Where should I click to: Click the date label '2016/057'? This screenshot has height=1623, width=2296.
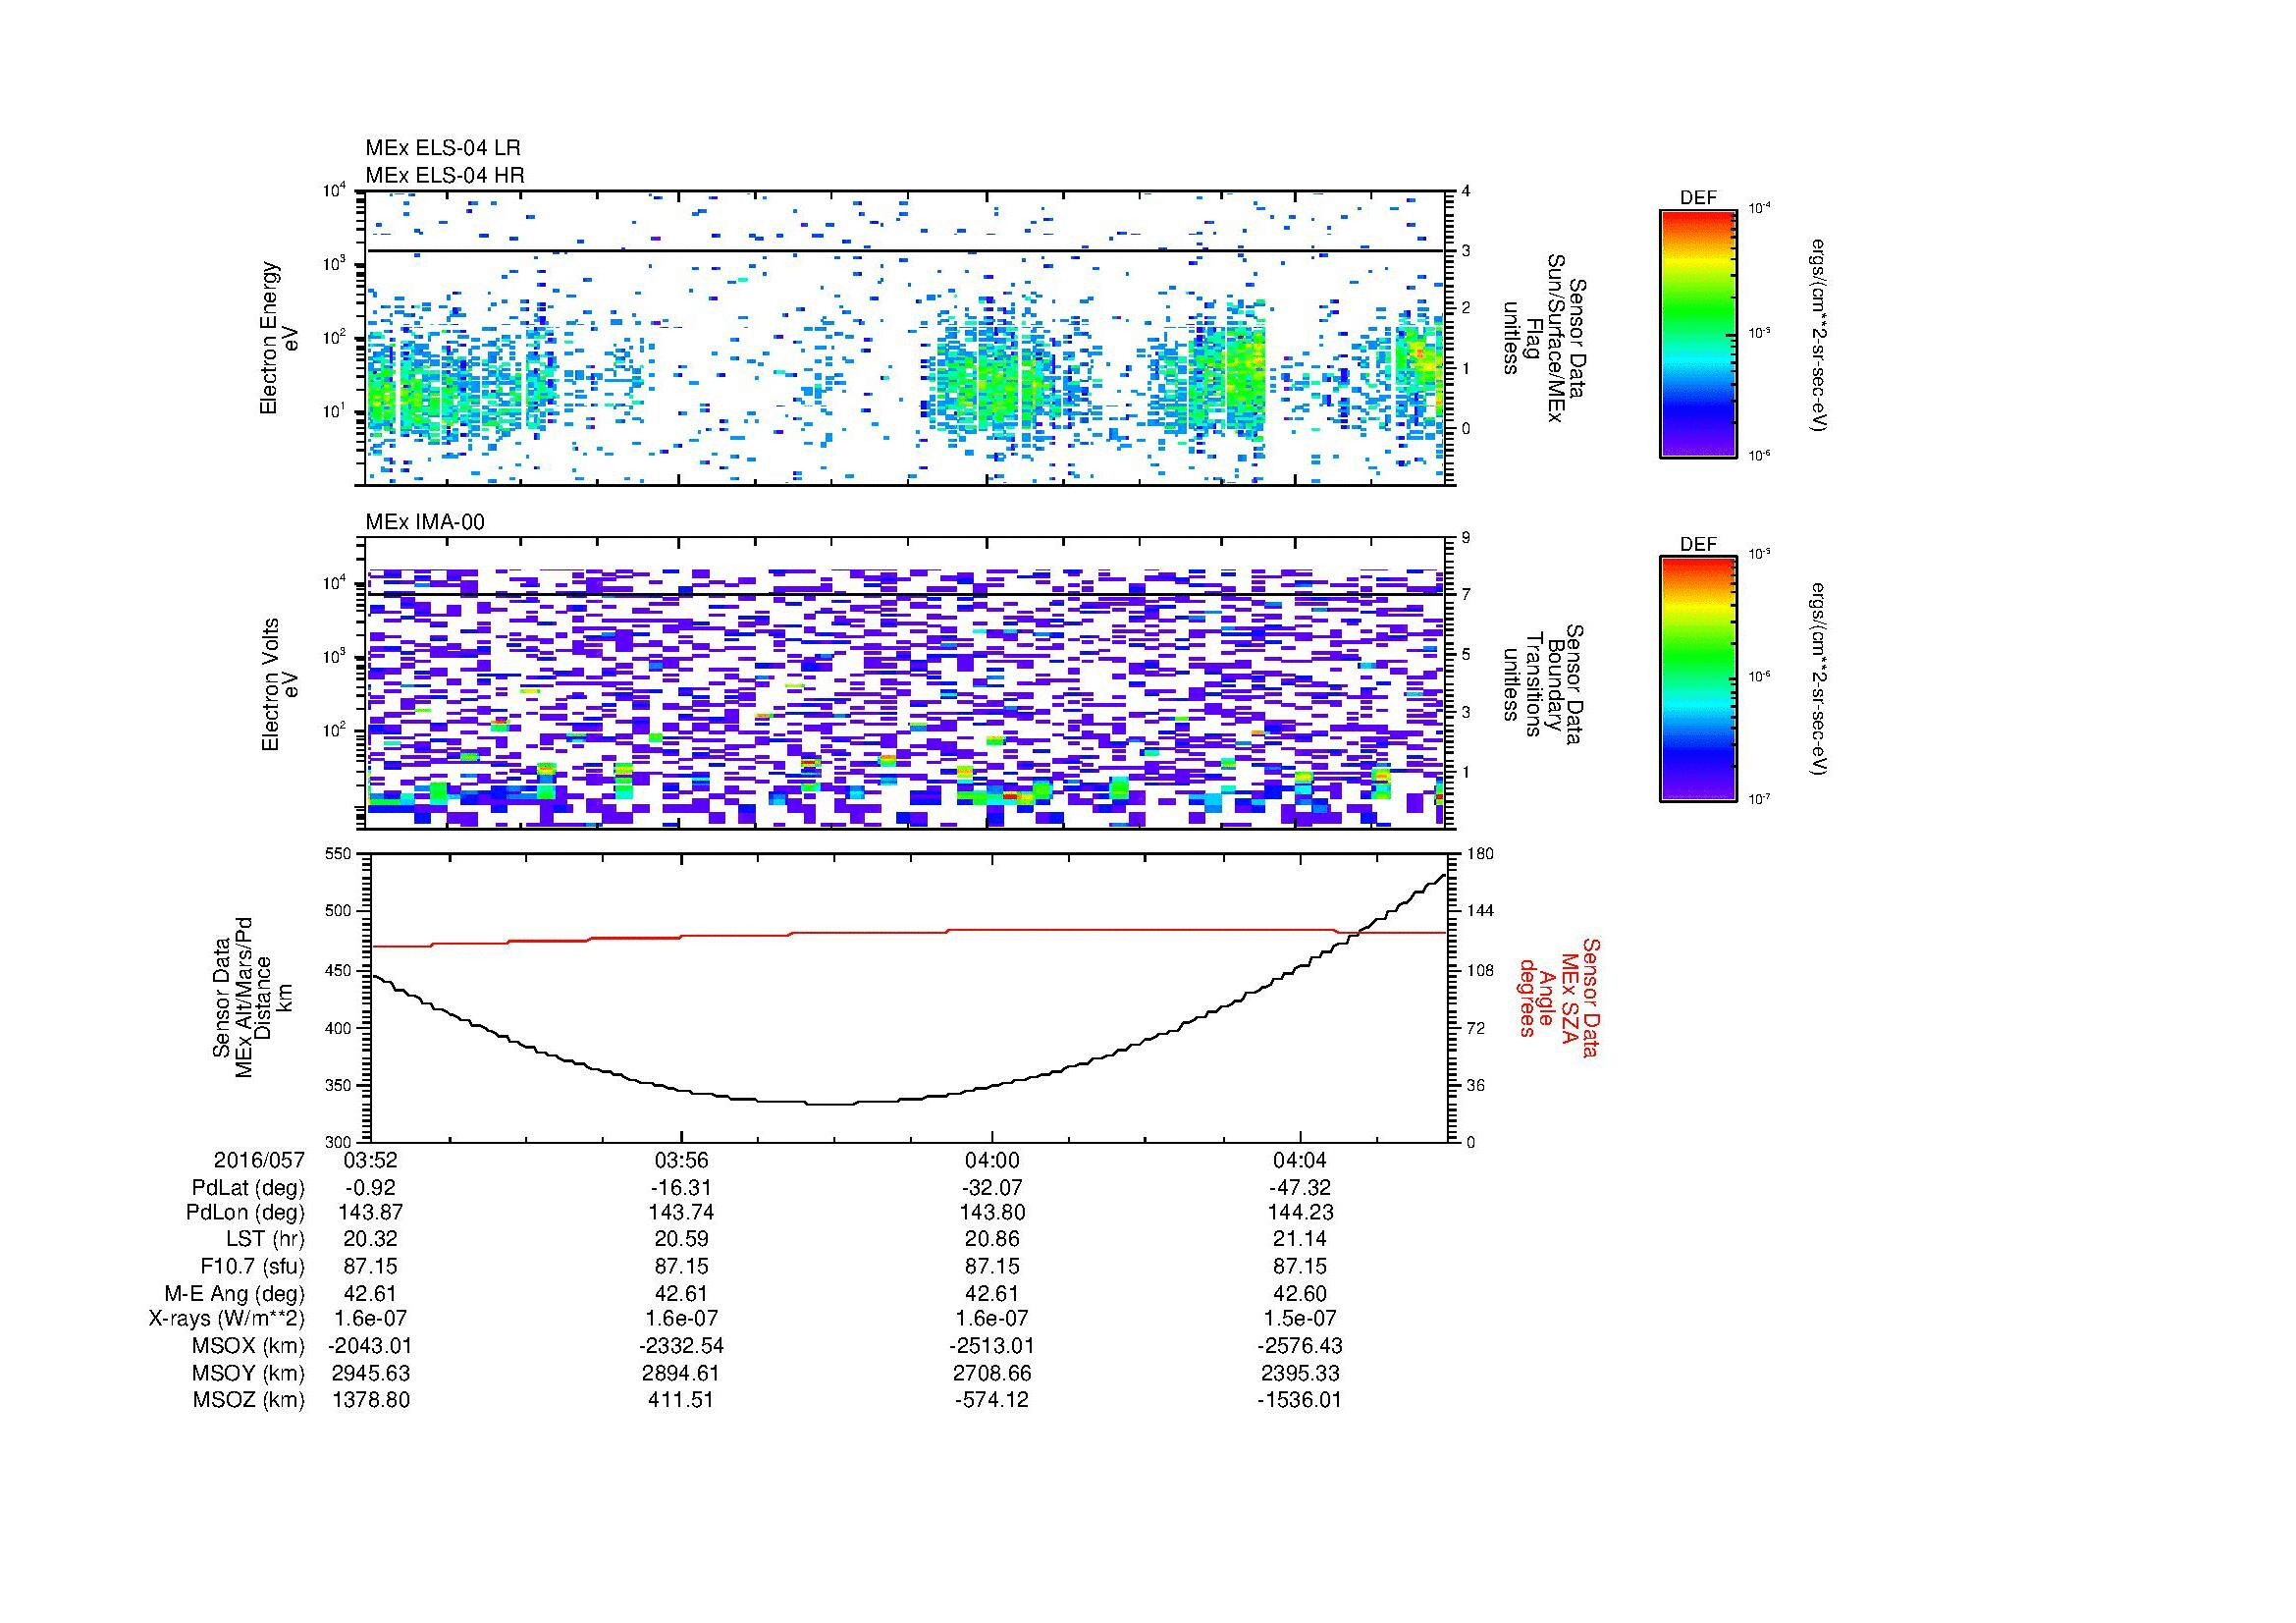click(x=259, y=1161)
